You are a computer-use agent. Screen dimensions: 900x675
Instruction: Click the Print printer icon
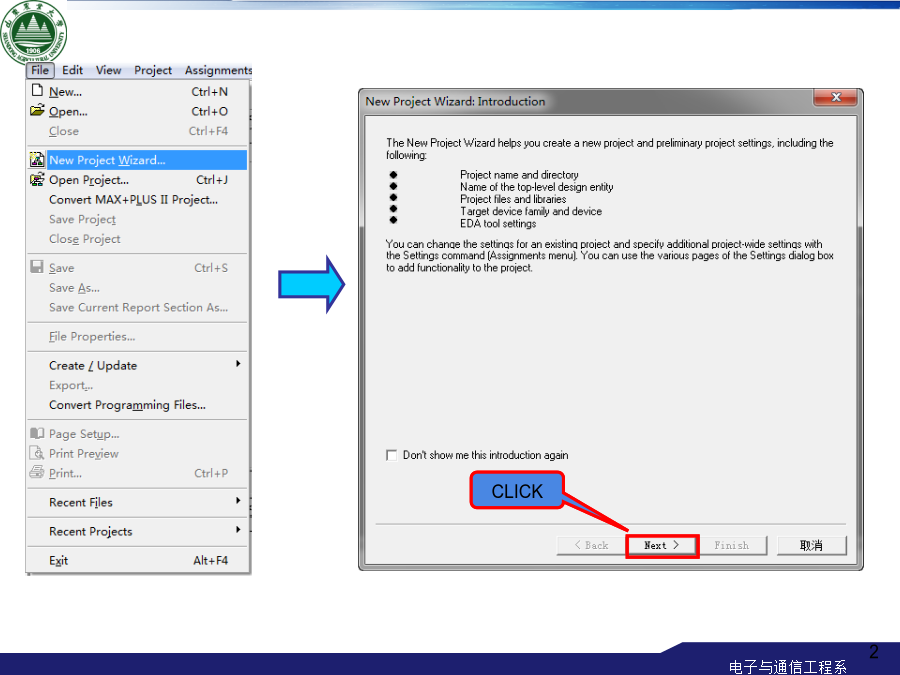point(37,472)
